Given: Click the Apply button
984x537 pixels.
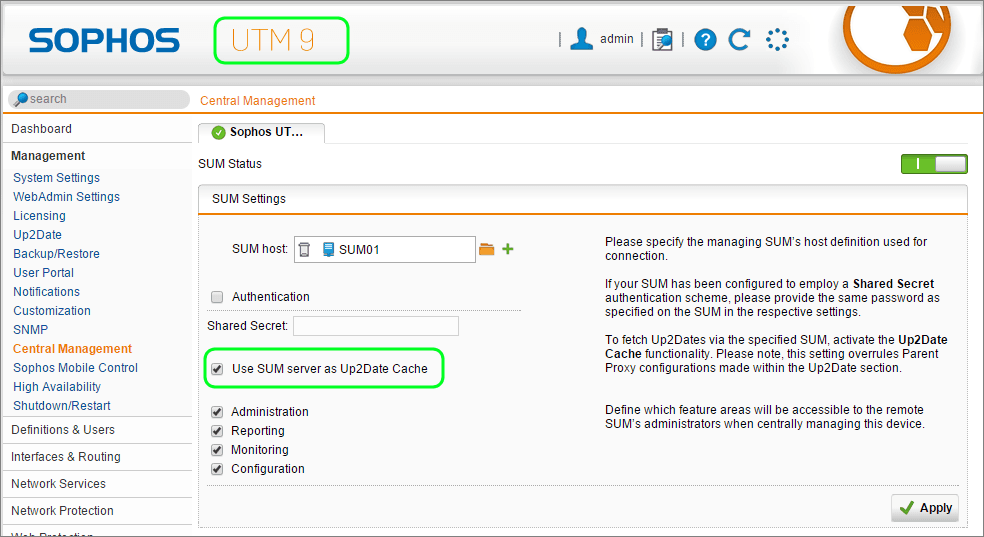Looking at the screenshot, I should pos(926,508).
